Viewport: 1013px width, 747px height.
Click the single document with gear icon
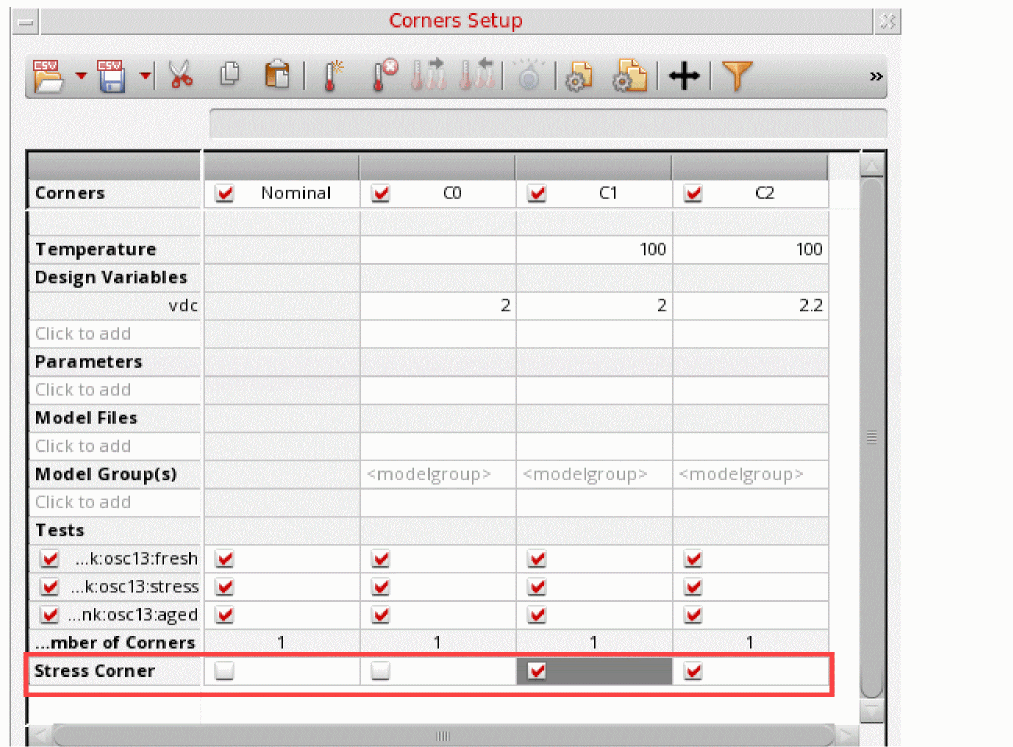click(x=579, y=77)
